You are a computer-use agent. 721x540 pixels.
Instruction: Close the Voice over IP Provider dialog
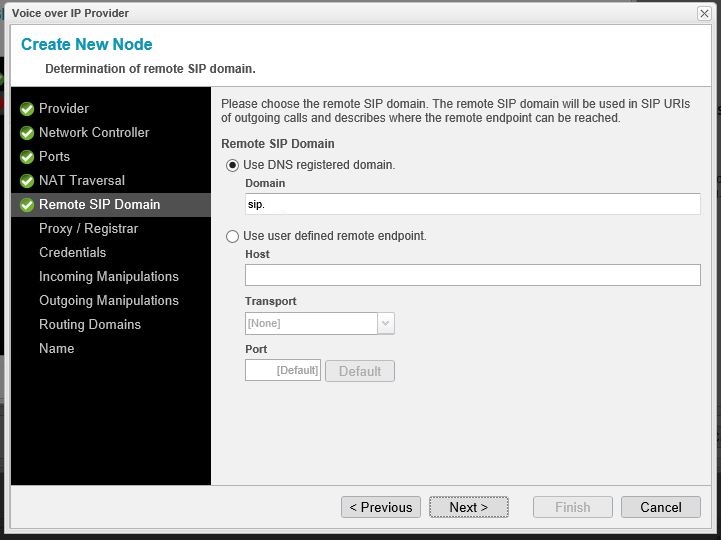click(704, 13)
